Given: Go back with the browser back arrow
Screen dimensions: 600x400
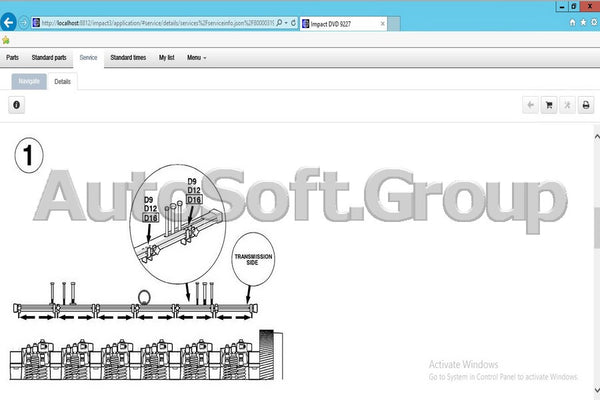Looking at the screenshot, I should click(9, 23).
